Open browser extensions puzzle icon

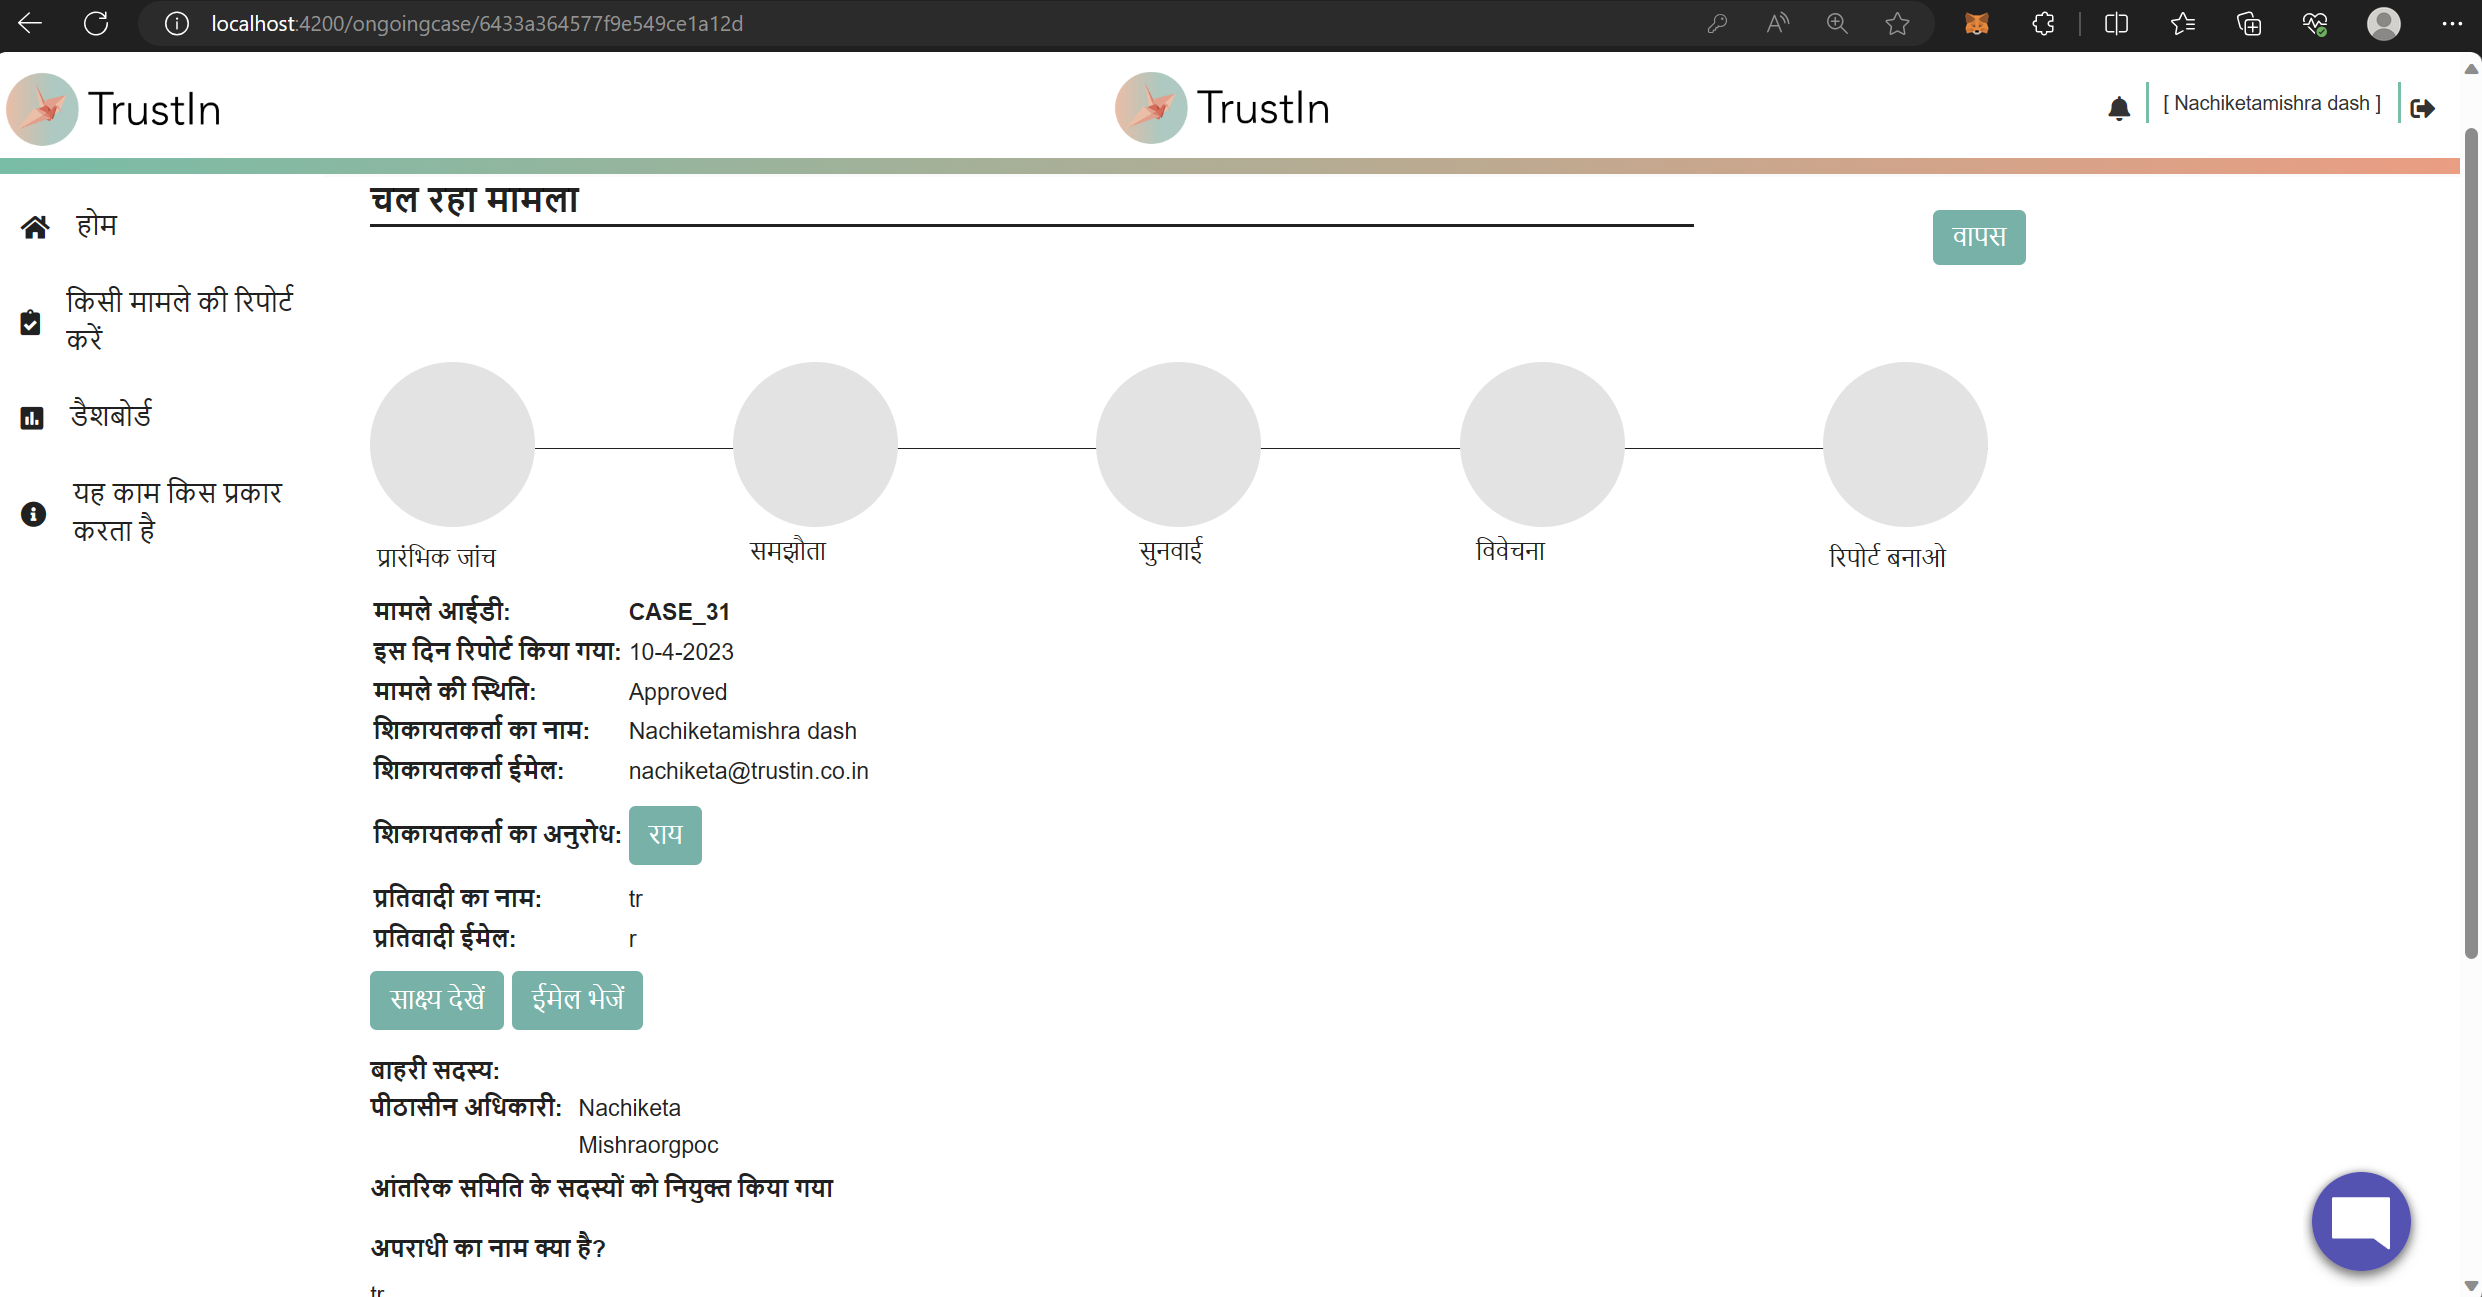pyautogui.click(x=2043, y=23)
